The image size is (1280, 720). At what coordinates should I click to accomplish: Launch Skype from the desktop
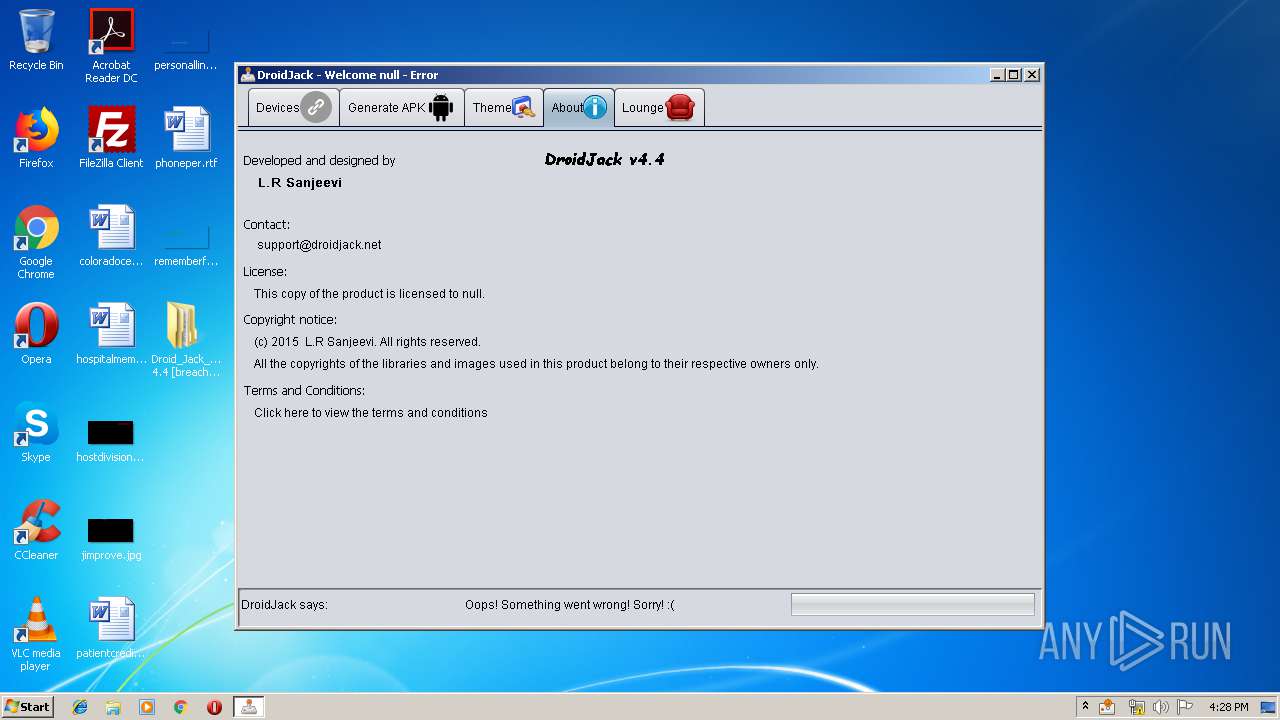coord(36,432)
